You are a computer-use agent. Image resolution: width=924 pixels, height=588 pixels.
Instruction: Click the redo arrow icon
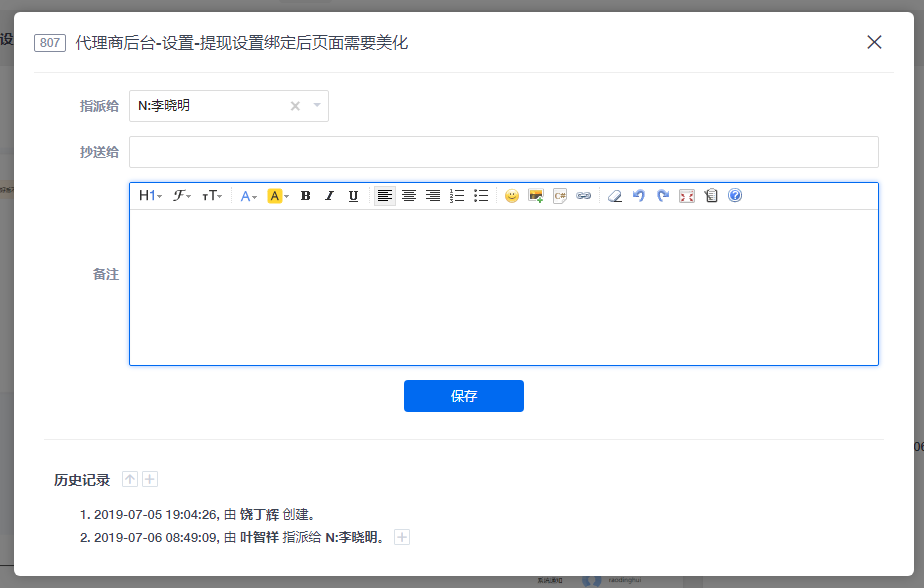(662, 196)
